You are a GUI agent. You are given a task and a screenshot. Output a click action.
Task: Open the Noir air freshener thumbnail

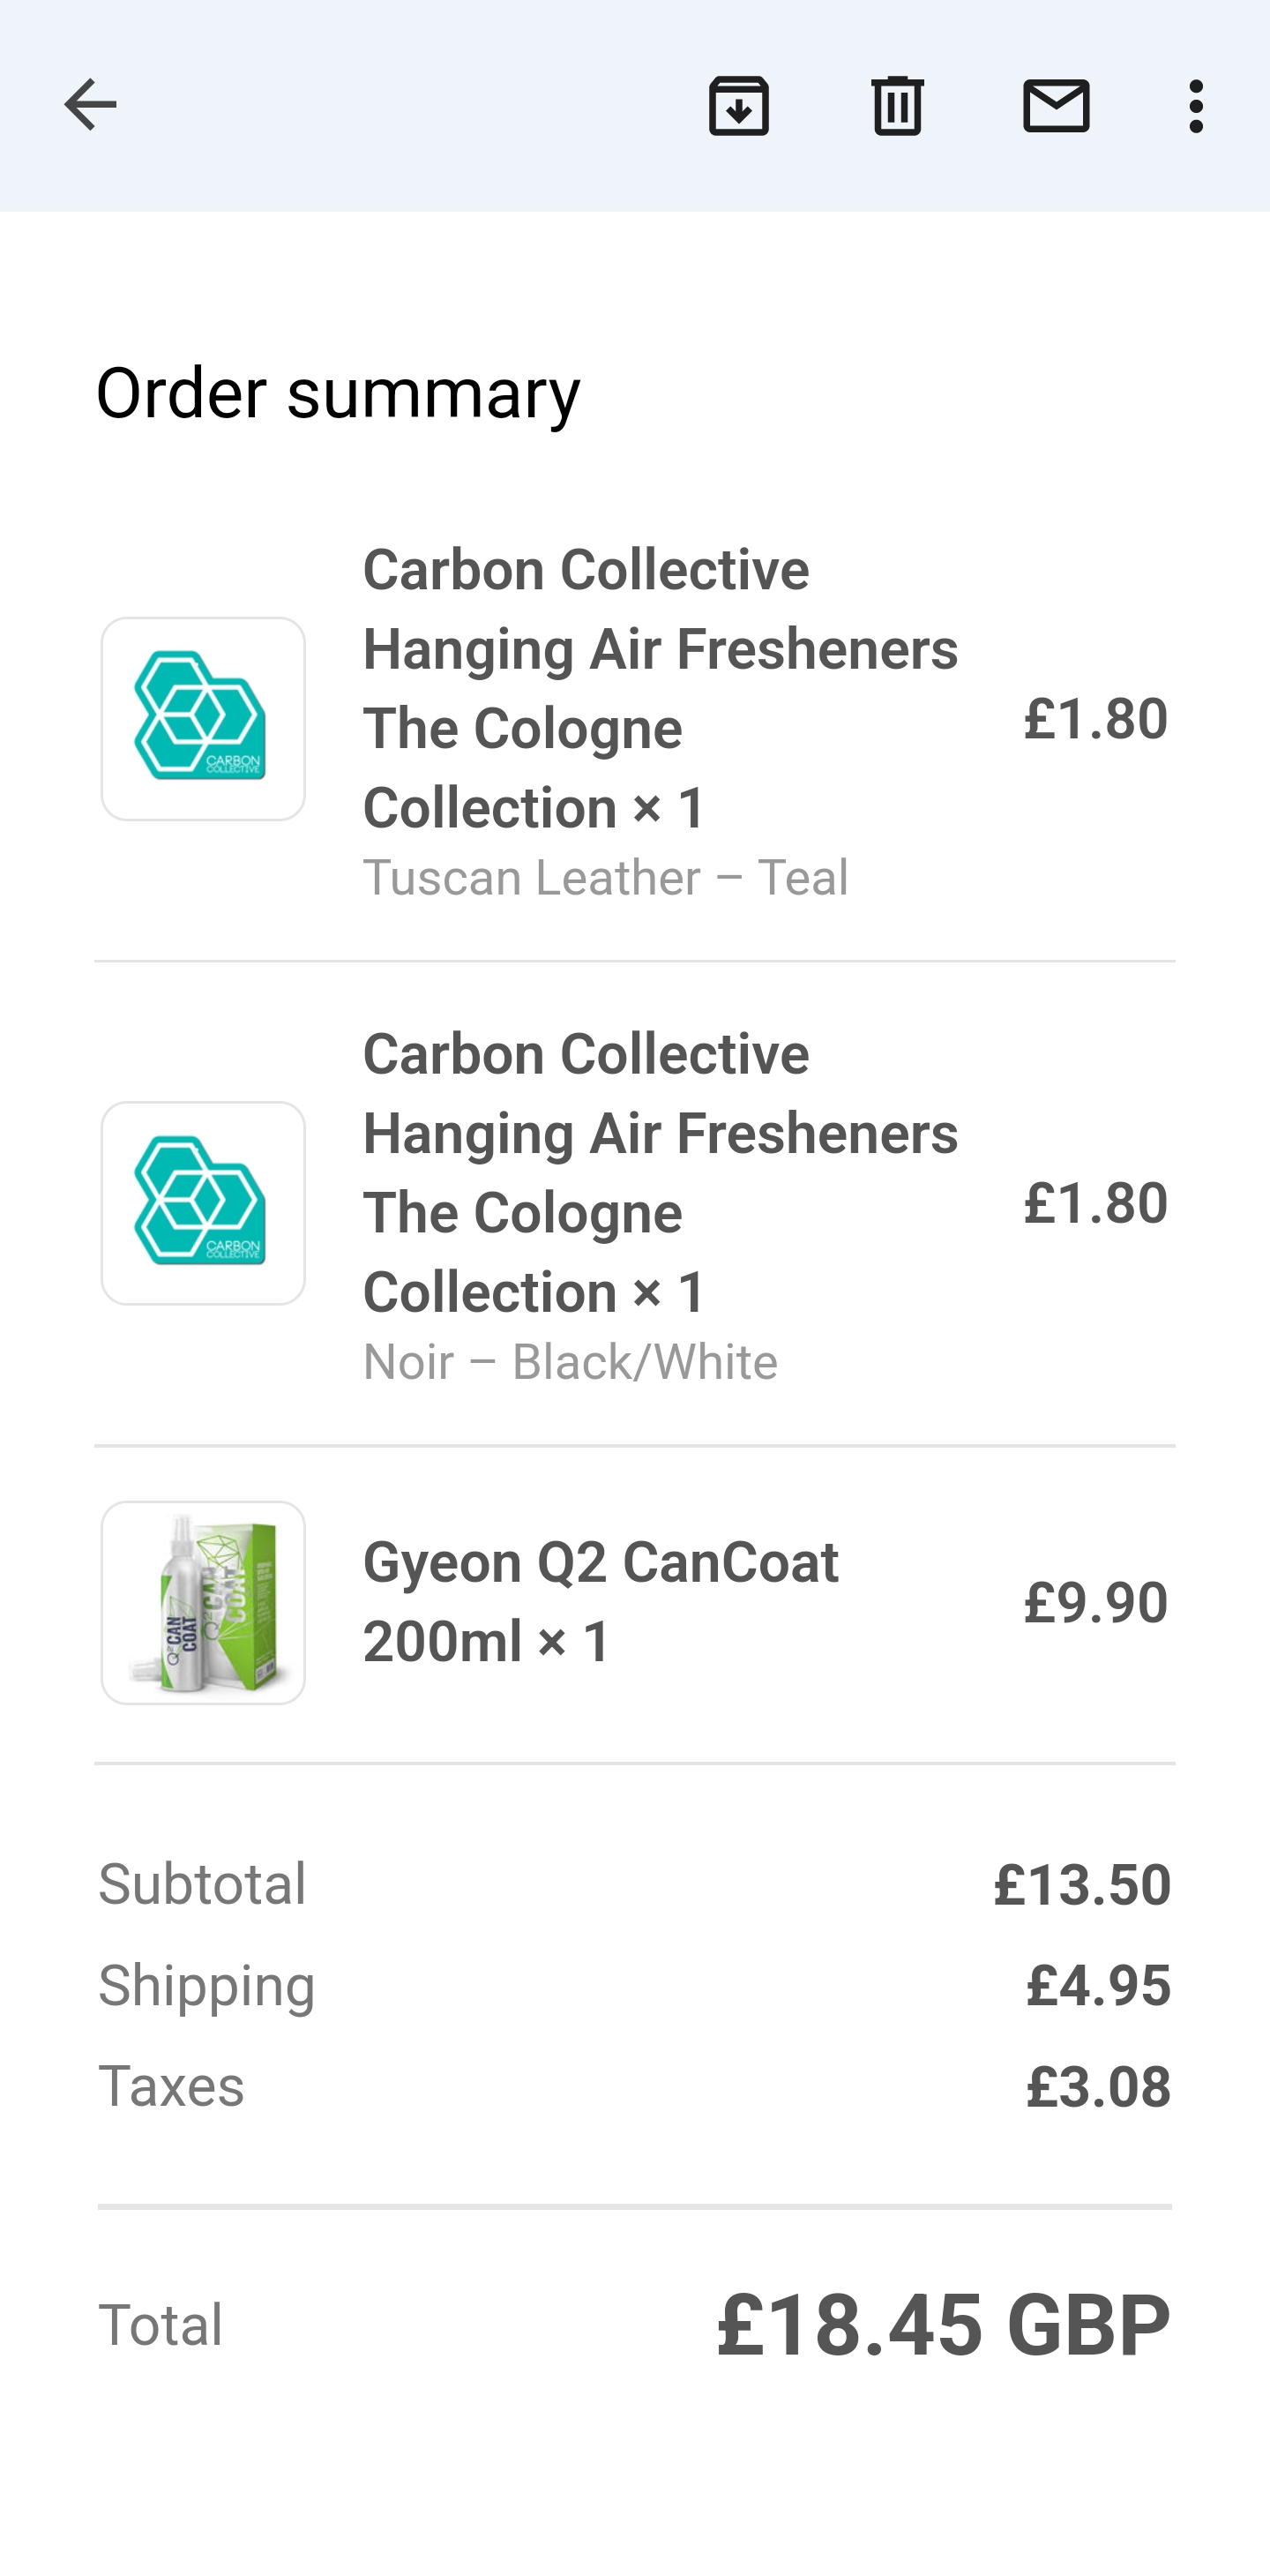point(203,1203)
